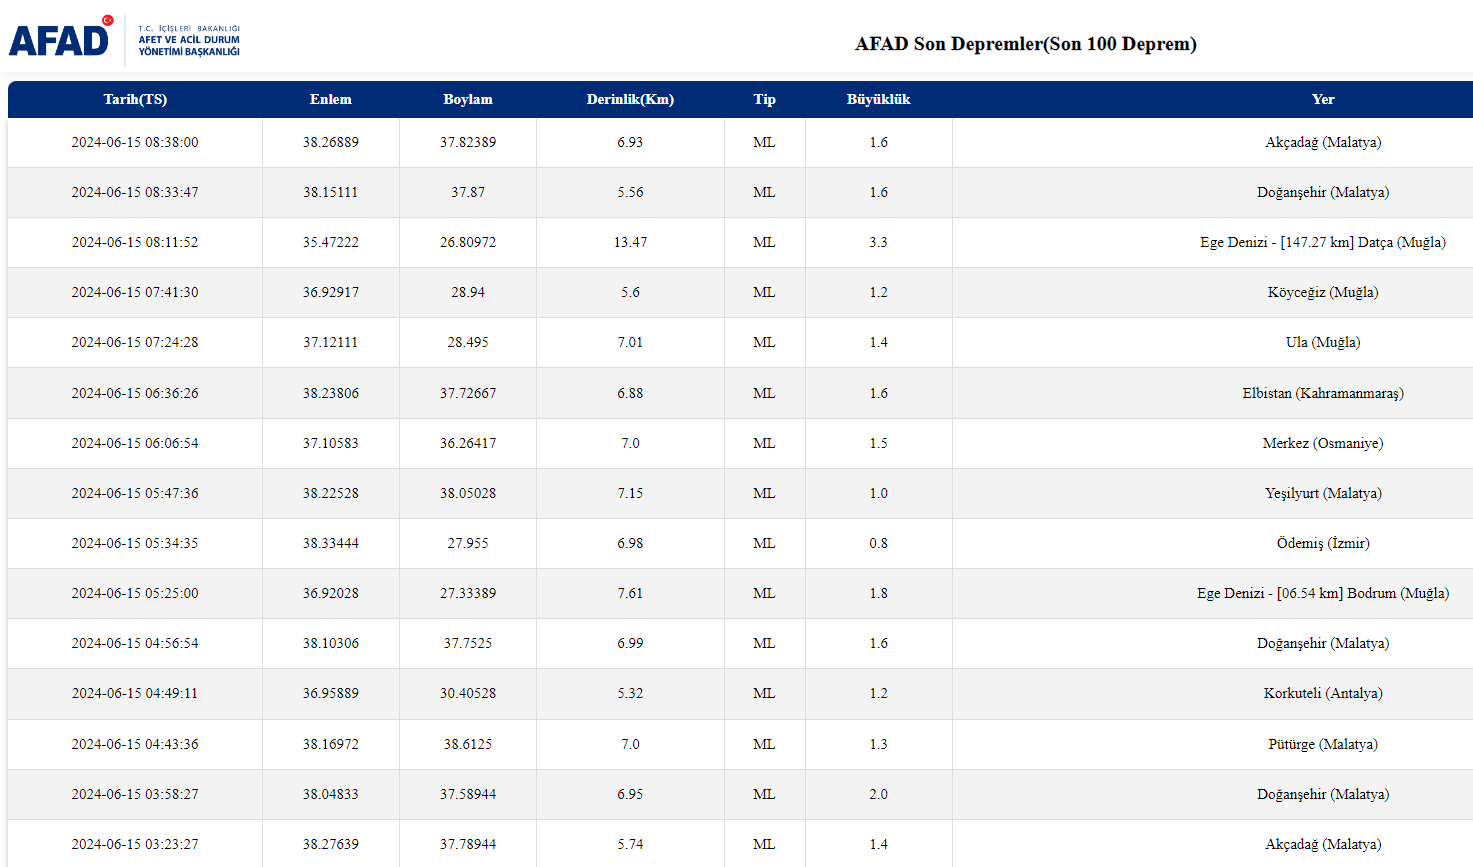Image resolution: width=1473 pixels, height=867 pixels.
Task: Click the latitude value 36.95889
Action: [x=331, y=693]
